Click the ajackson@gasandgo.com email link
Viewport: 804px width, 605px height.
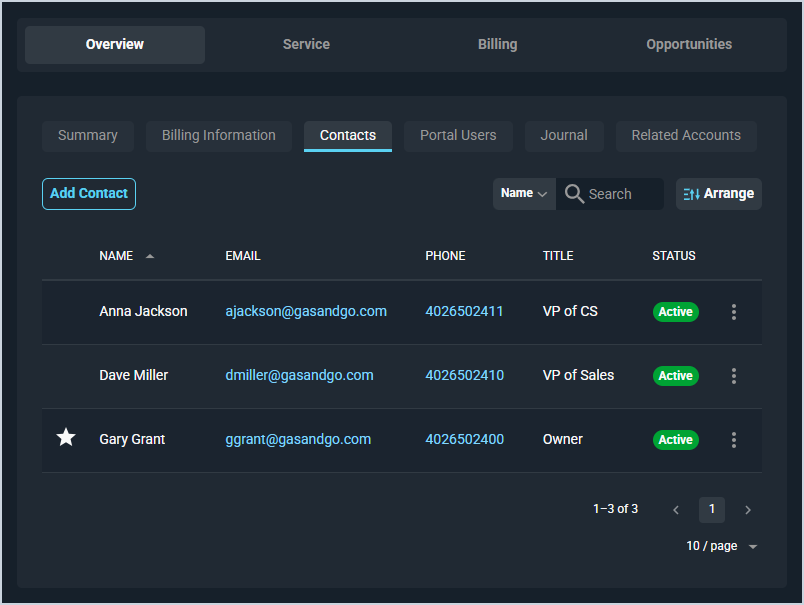pyautogui.click(x=306, y=311)
